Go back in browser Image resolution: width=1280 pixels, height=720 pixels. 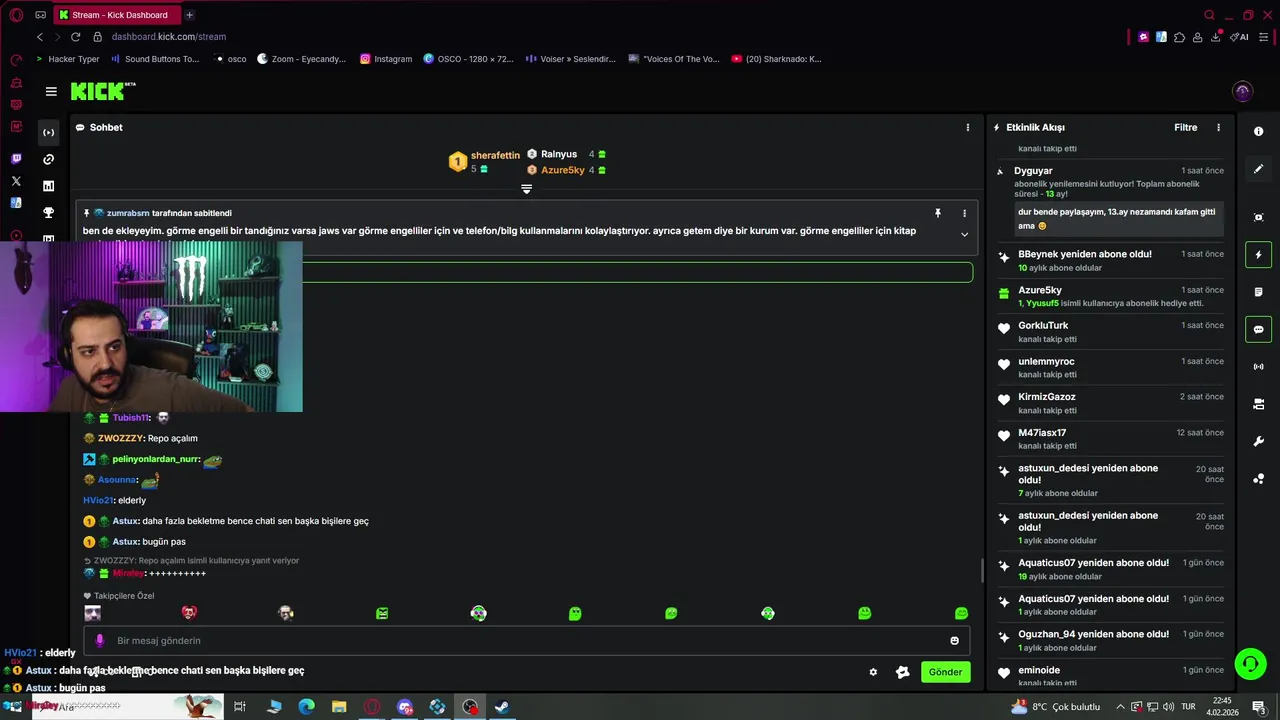click(x=40, y=37)
